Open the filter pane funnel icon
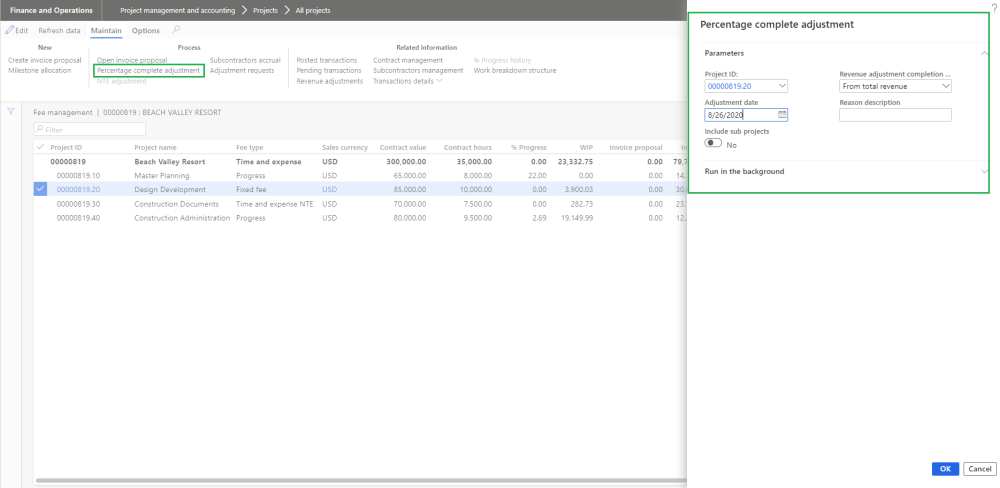Viewport: 1000px width, 488px height. [11, 111]
